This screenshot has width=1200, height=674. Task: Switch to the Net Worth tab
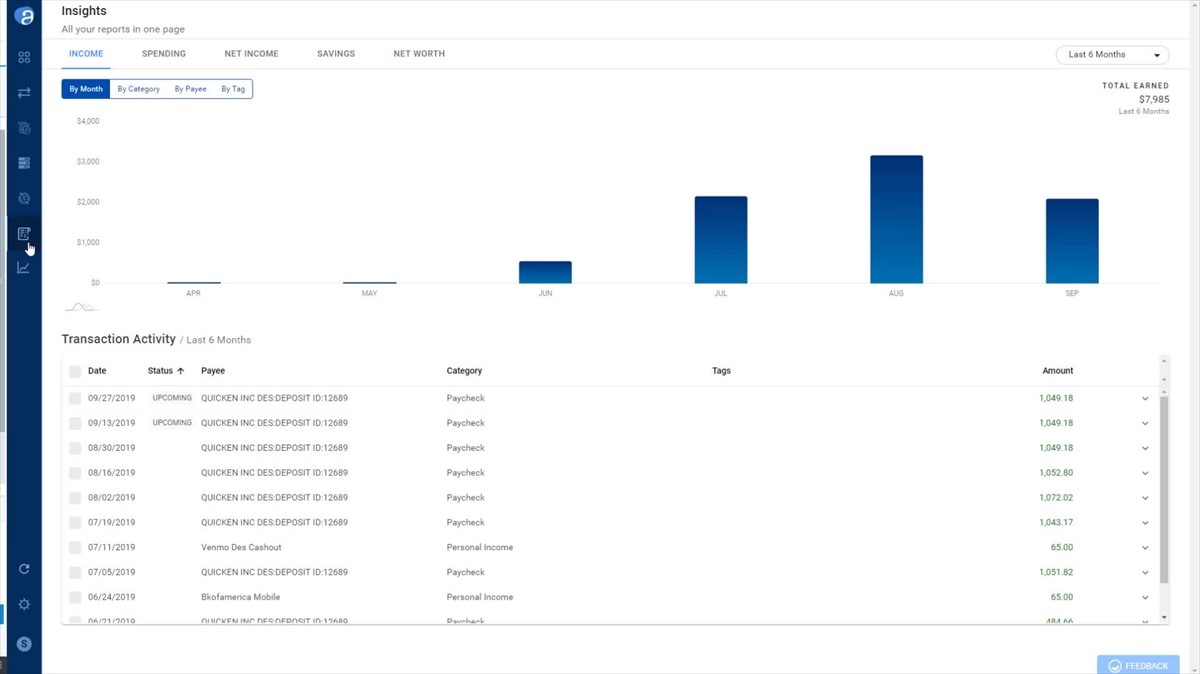[x=419, y=54]
